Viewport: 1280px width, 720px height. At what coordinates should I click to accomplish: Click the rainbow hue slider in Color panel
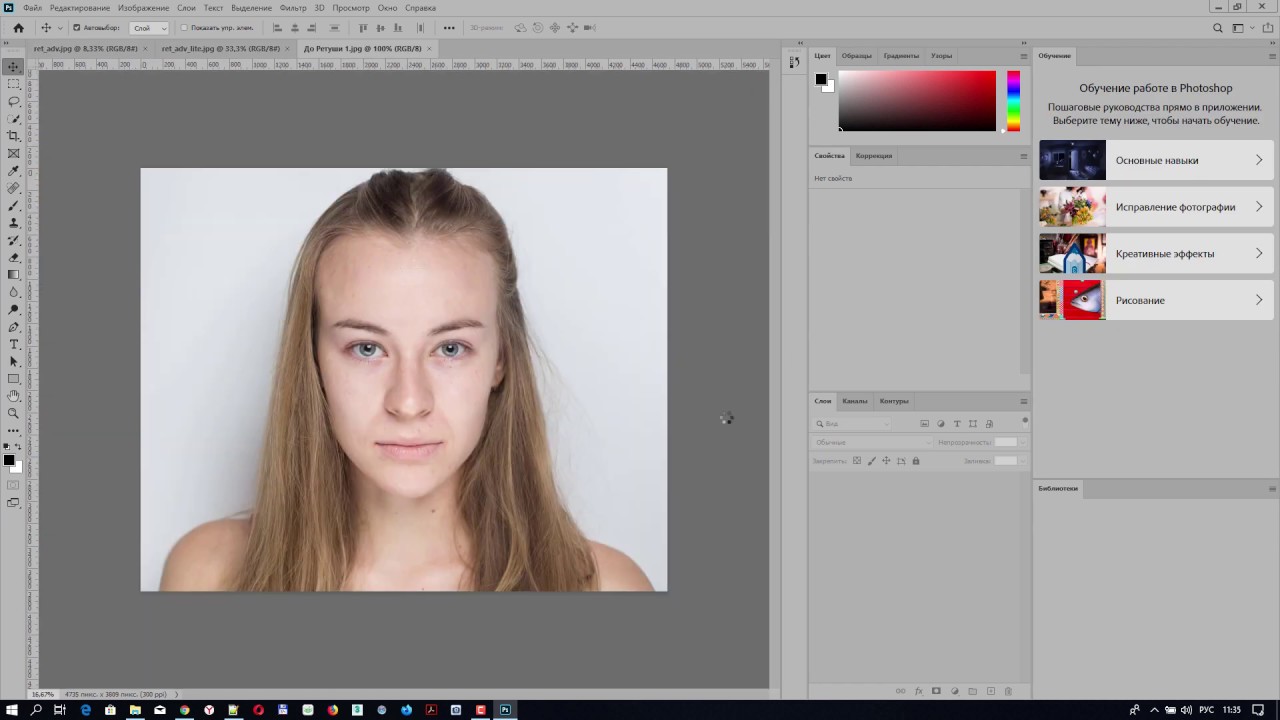click(x=1013, y=100)
